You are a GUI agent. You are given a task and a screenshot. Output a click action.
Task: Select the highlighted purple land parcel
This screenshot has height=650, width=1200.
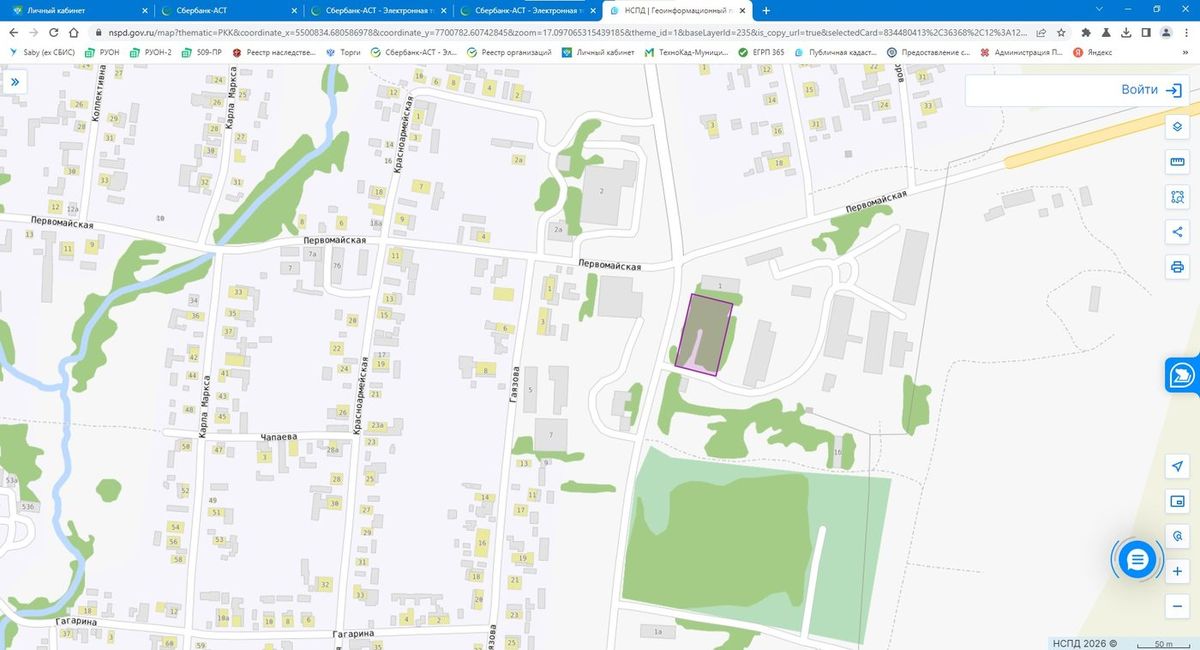pyautogui.click(x=703, y=333)
